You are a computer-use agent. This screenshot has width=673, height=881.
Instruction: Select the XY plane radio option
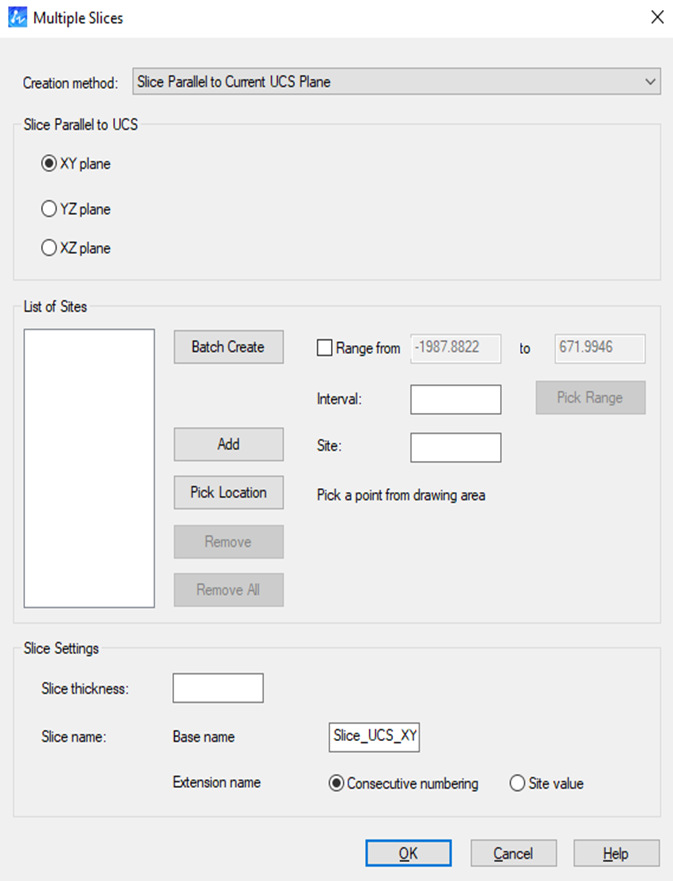coord(49,164)
